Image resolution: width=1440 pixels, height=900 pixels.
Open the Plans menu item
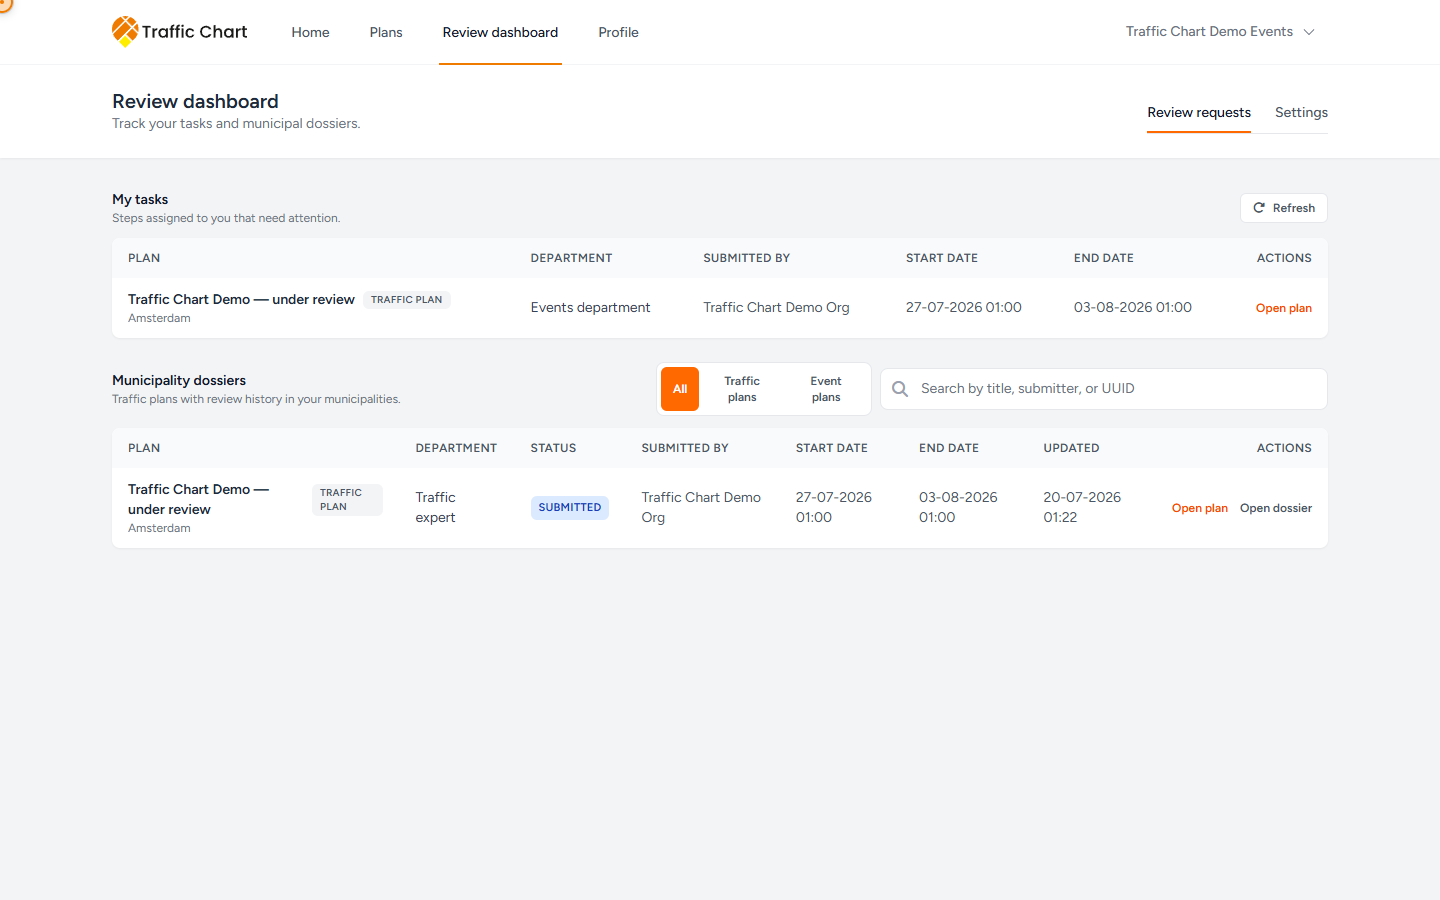point(386,32)
